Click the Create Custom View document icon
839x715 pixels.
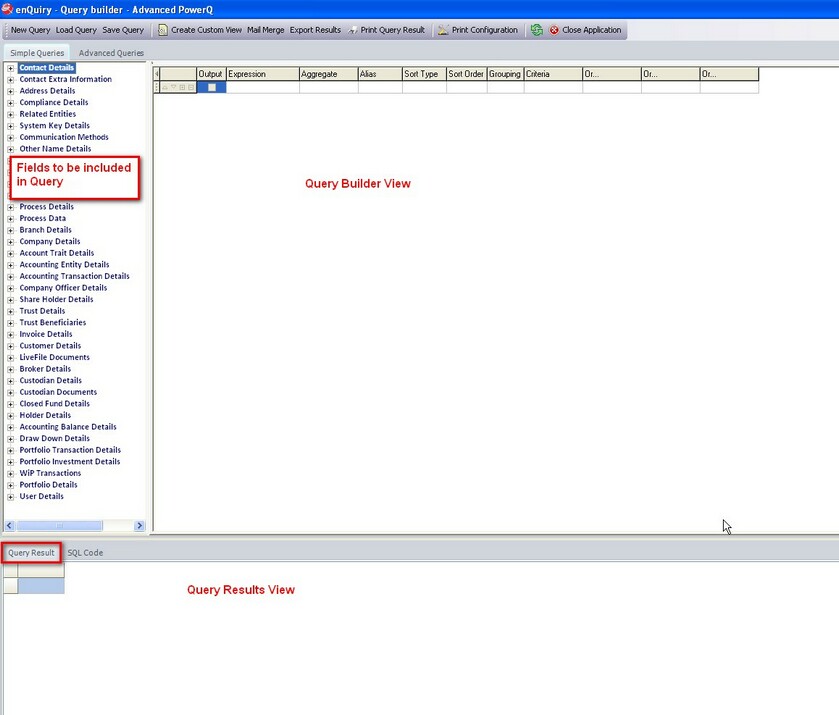163,30
